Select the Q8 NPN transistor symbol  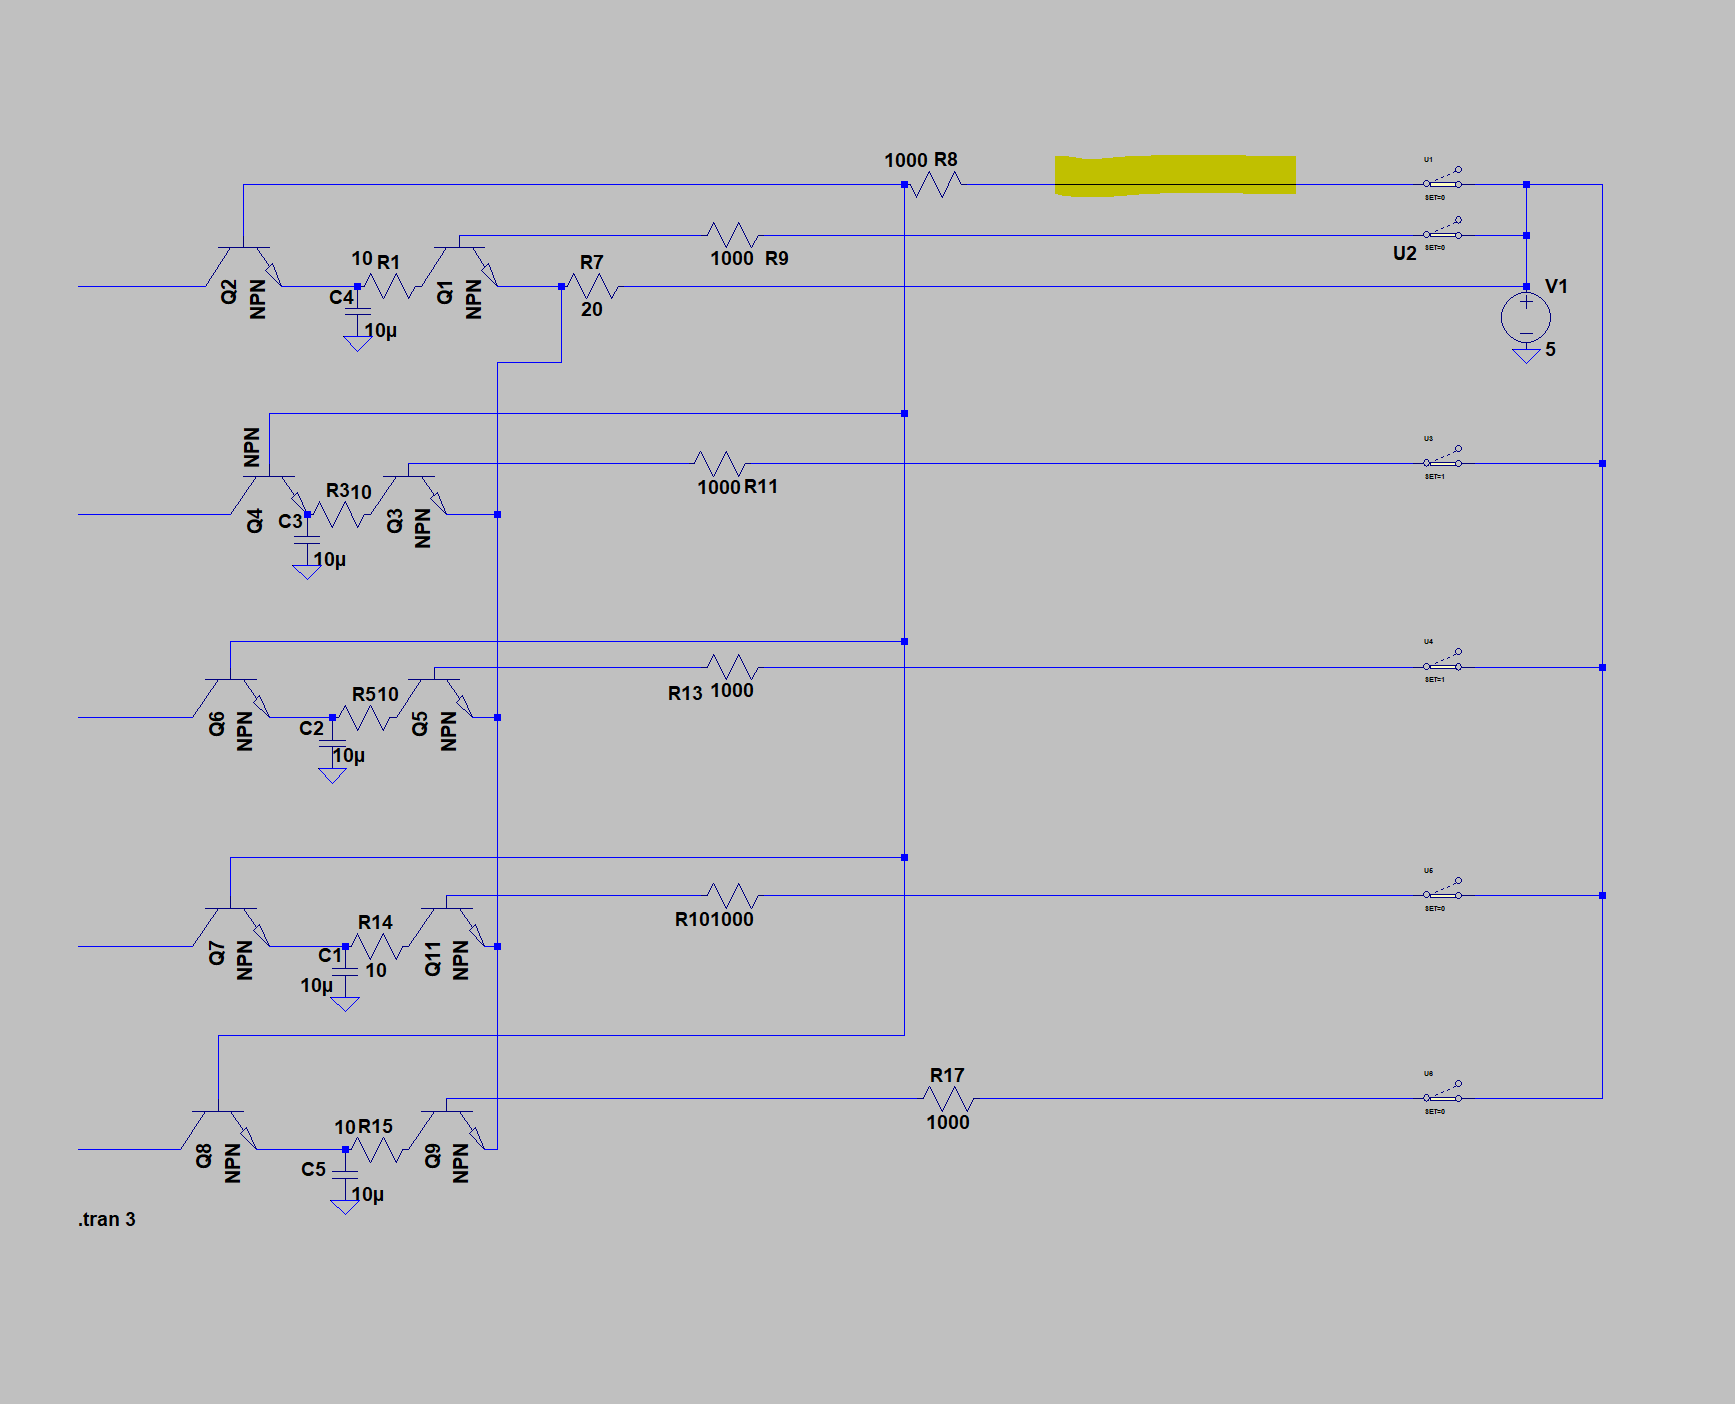[217, 1129]
